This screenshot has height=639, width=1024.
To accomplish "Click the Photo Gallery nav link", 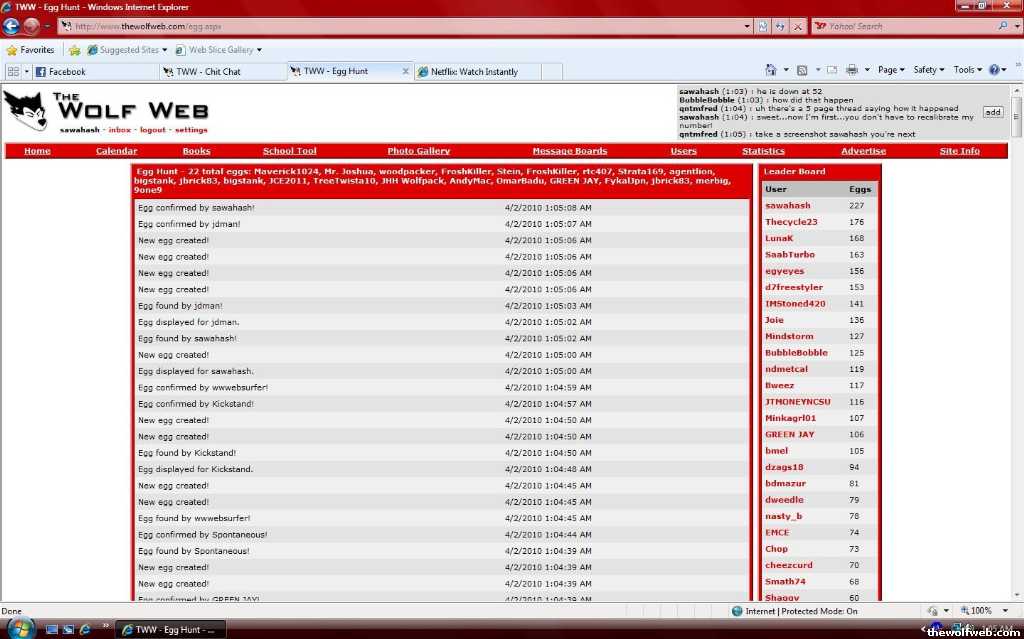I will click(x=418, y=151).
